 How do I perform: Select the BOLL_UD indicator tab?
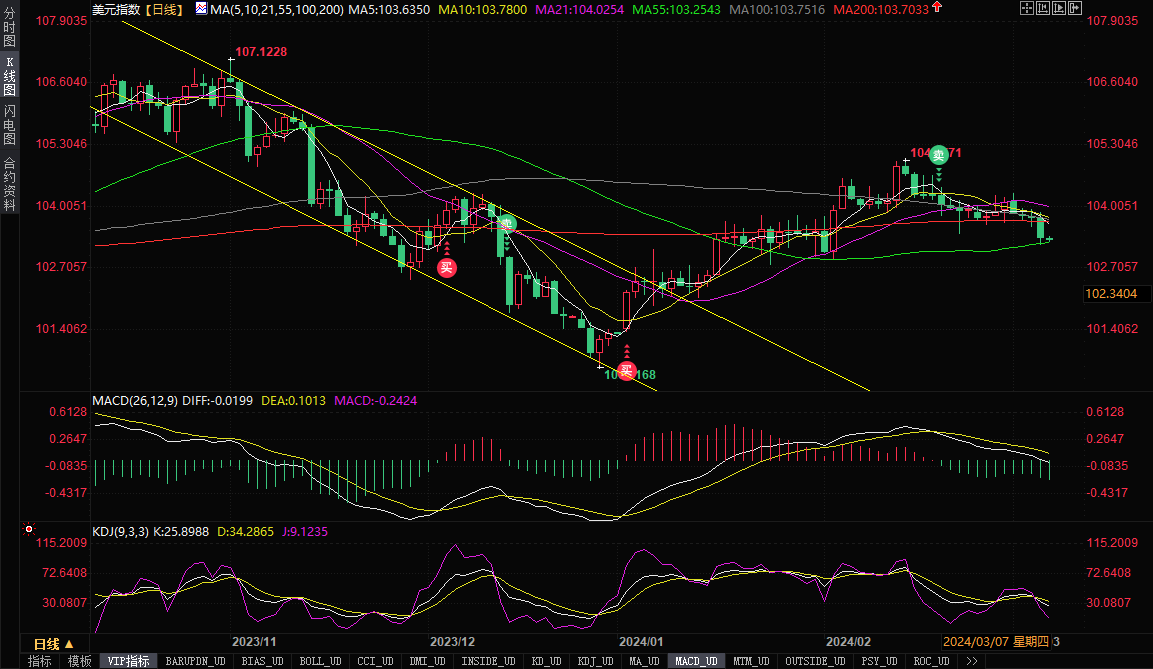pyautogui.click(x=320, y=661)
